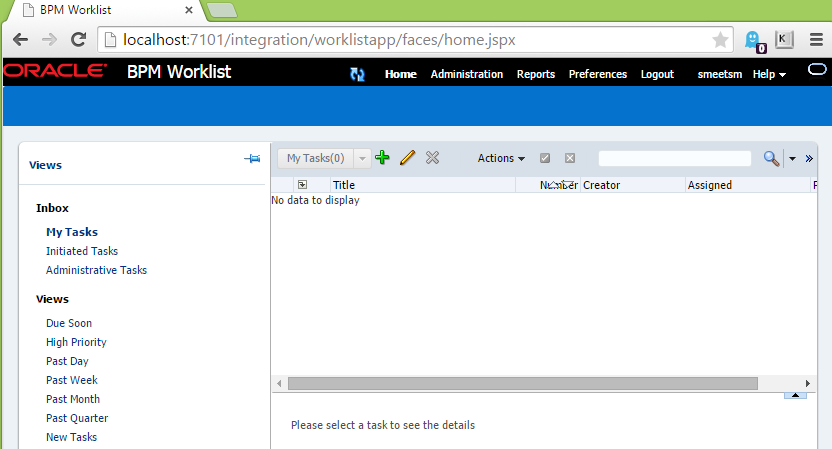Screen dimensions: 832x449
Task: Expand the Actions dropdown menu
Action: [501, 158]
